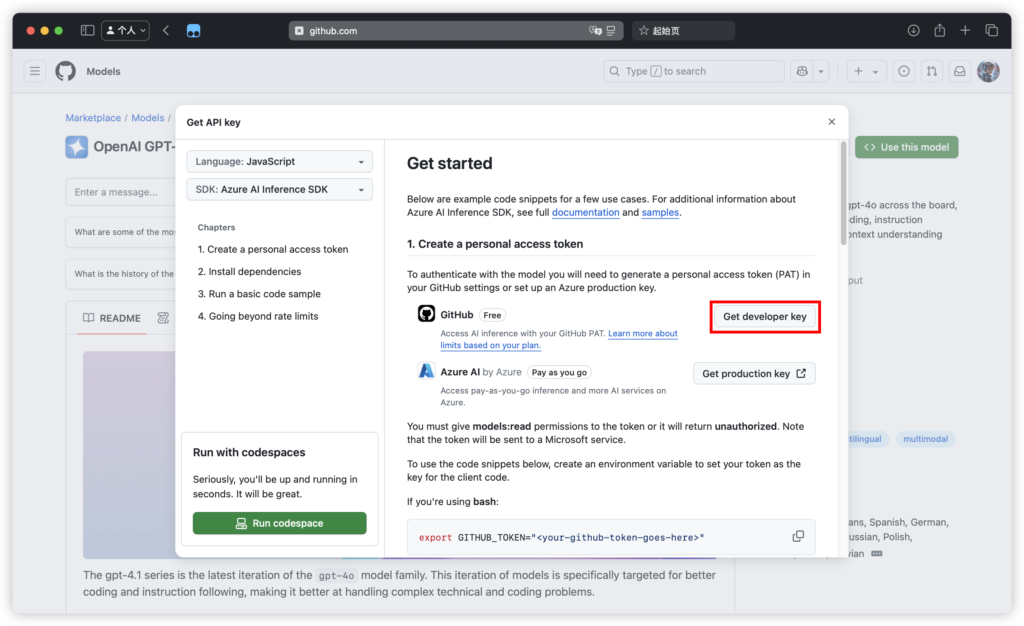Open the SDK: Azure AI Inference SDK dropdown
This screenshot has width=1024, height=626.
pos(280,189)
